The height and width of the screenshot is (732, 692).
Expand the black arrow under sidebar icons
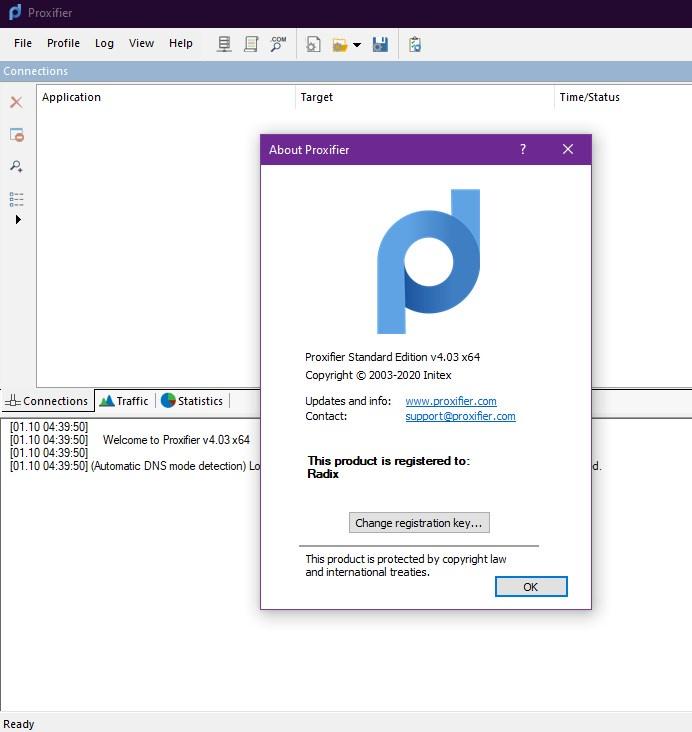click(x=18, y=219)
